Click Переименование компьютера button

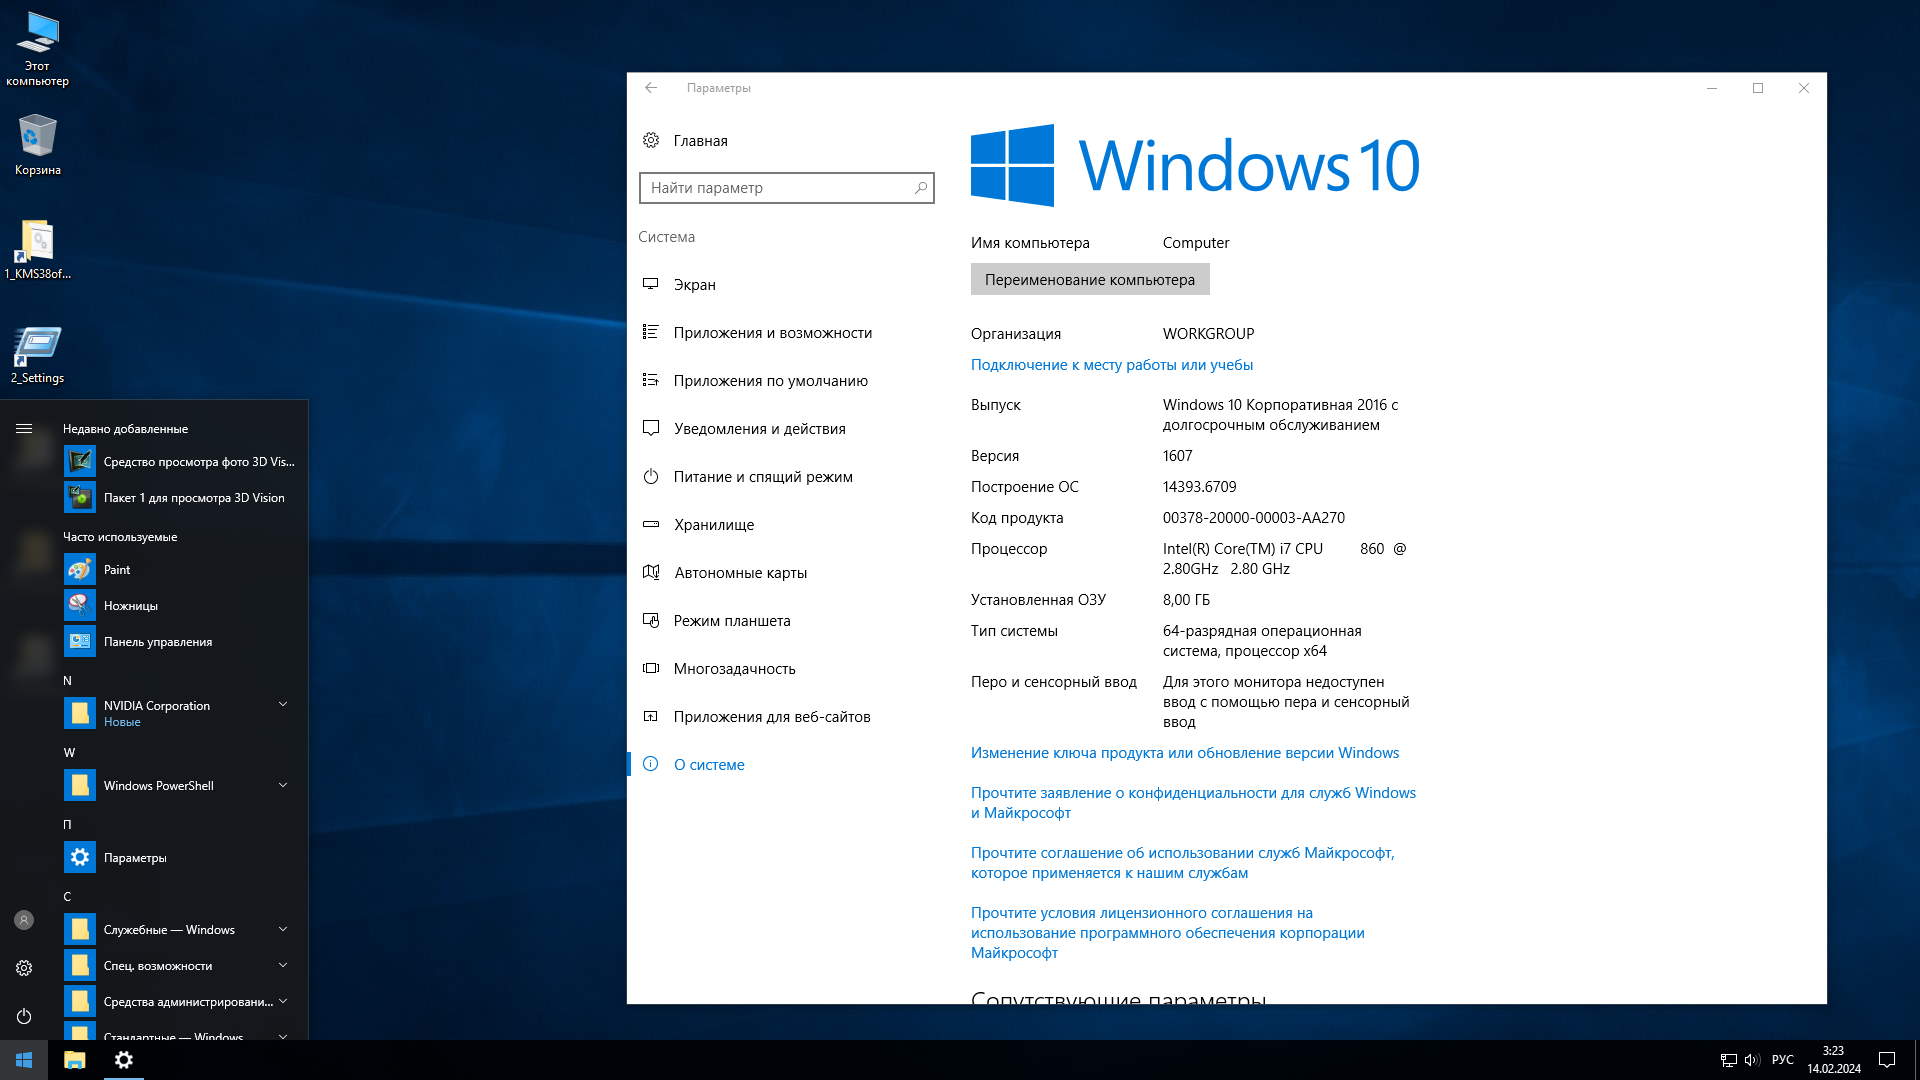(x=1089, y=280)
